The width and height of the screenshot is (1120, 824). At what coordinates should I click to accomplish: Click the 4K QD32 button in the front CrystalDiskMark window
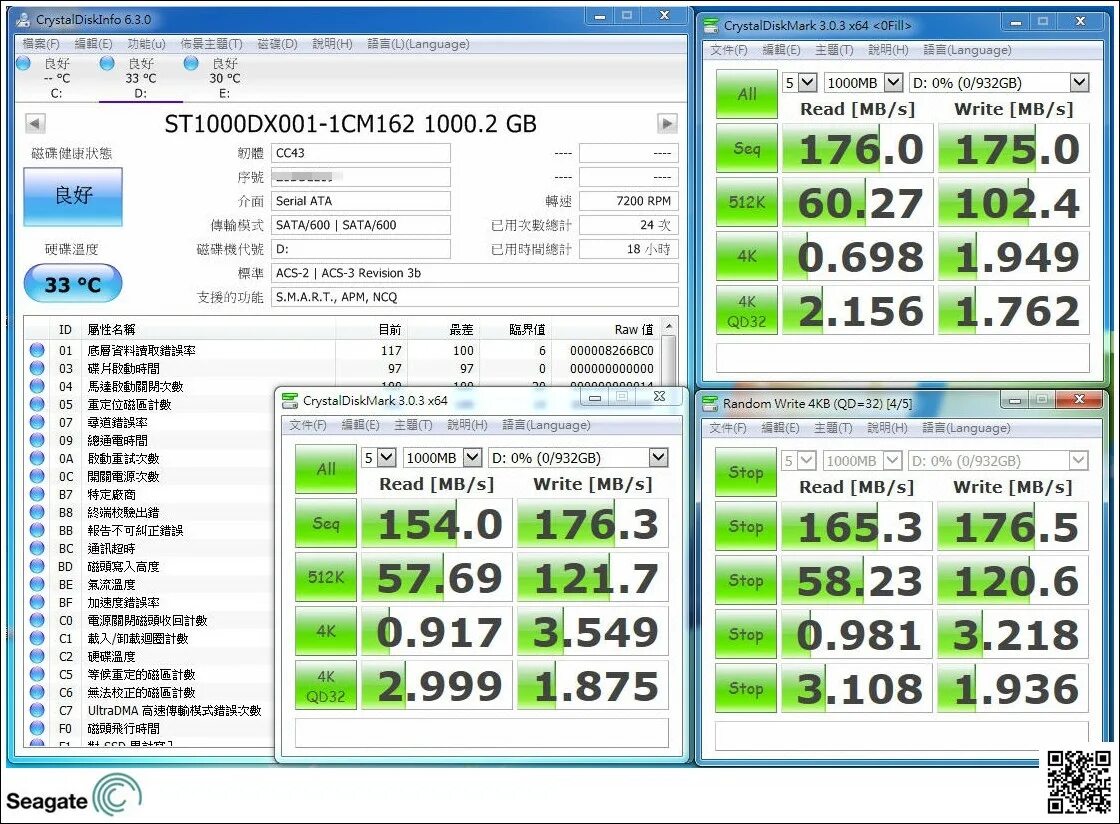click(326, 685)
